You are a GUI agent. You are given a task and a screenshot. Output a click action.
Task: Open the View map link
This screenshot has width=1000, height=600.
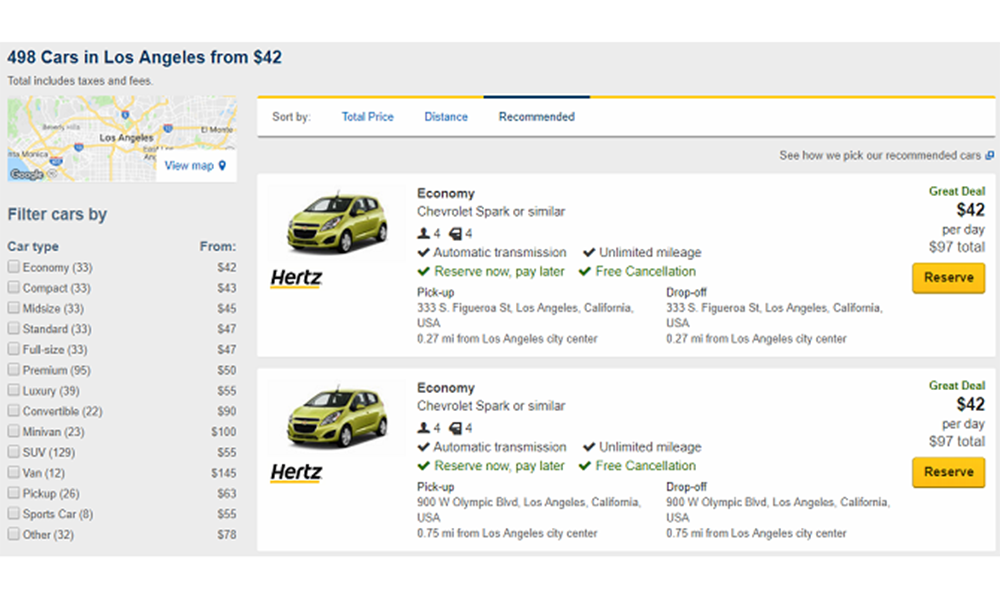pyautogui.click(x=189, y=166)
